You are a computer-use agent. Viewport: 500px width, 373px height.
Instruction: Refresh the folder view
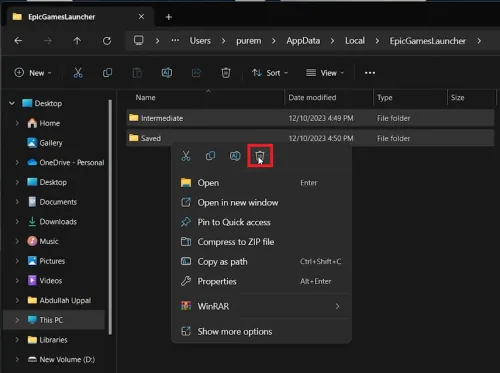[107, 41]
